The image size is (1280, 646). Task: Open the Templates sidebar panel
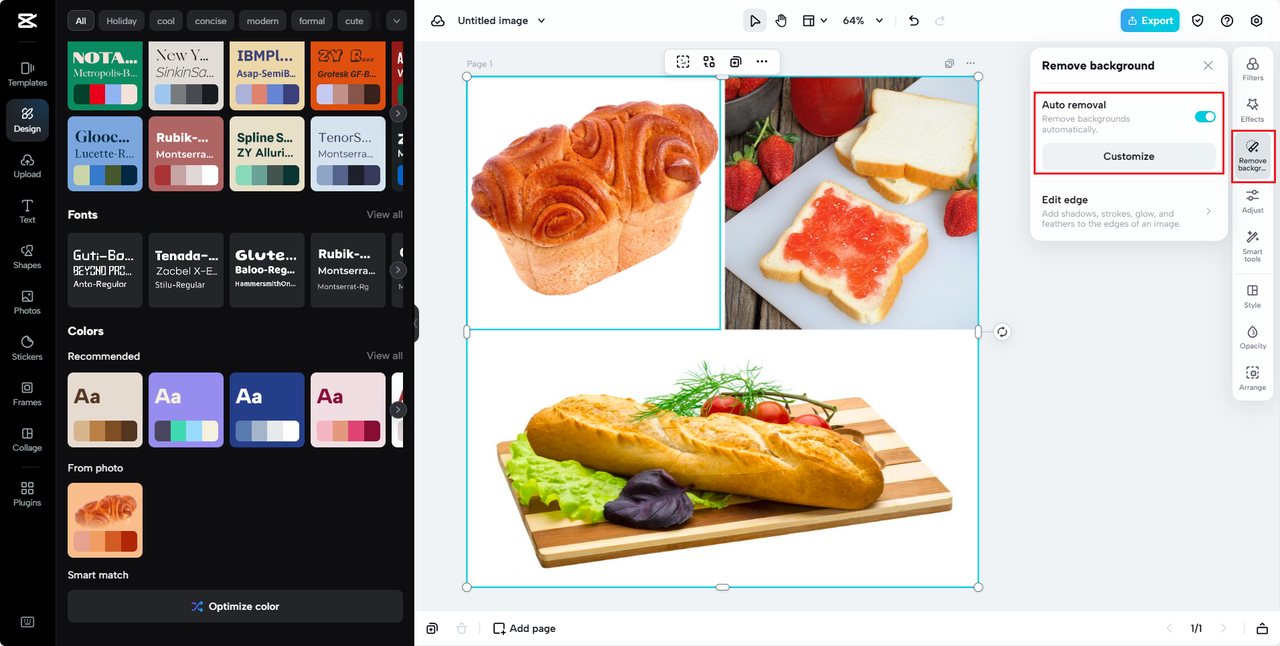(27, 73)
